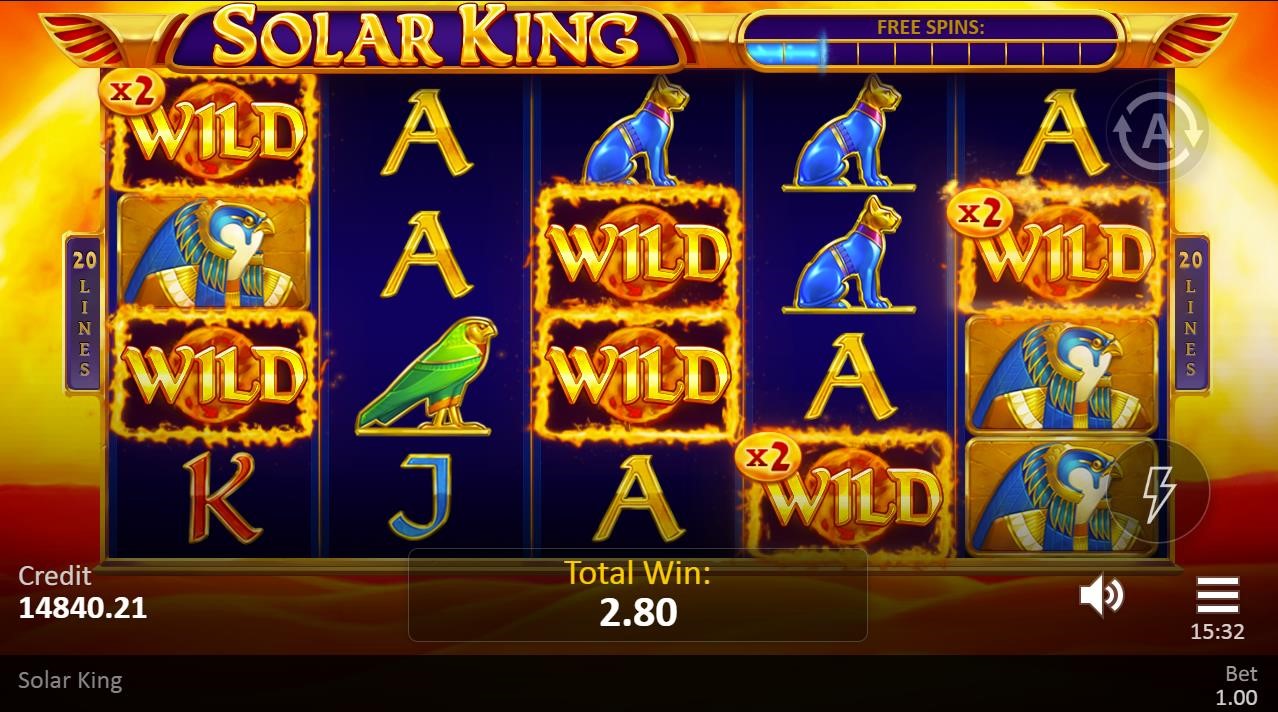Click the right 20 LINES panel
The height and width of the screenshot is (712, 1278).
[x=1190, y=313]
